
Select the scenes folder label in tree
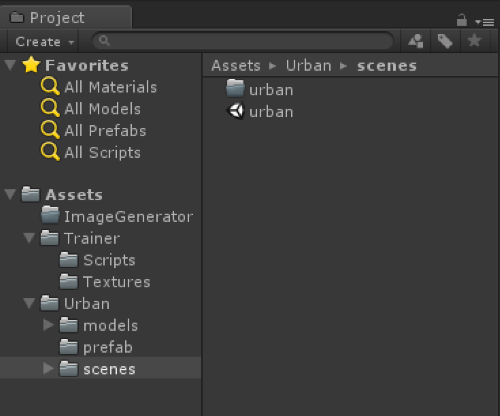[x=109, y=369]
